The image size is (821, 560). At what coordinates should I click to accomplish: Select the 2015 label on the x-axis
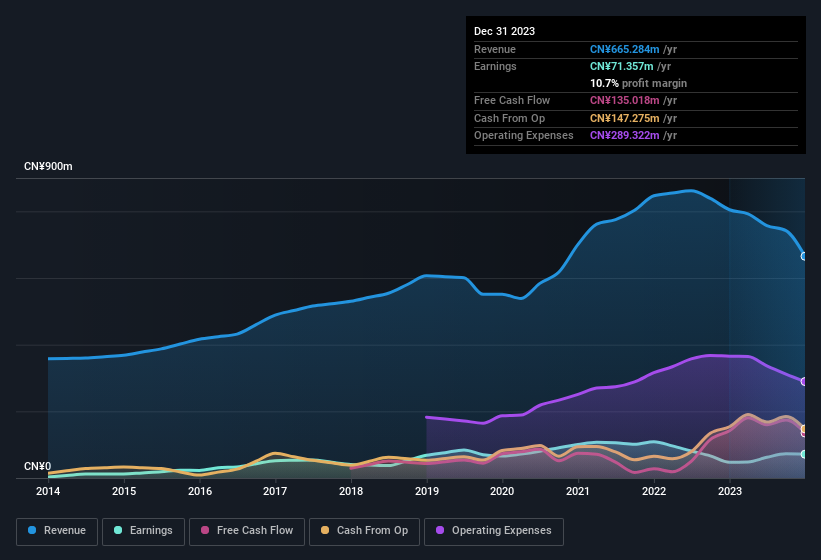point(124,491)
